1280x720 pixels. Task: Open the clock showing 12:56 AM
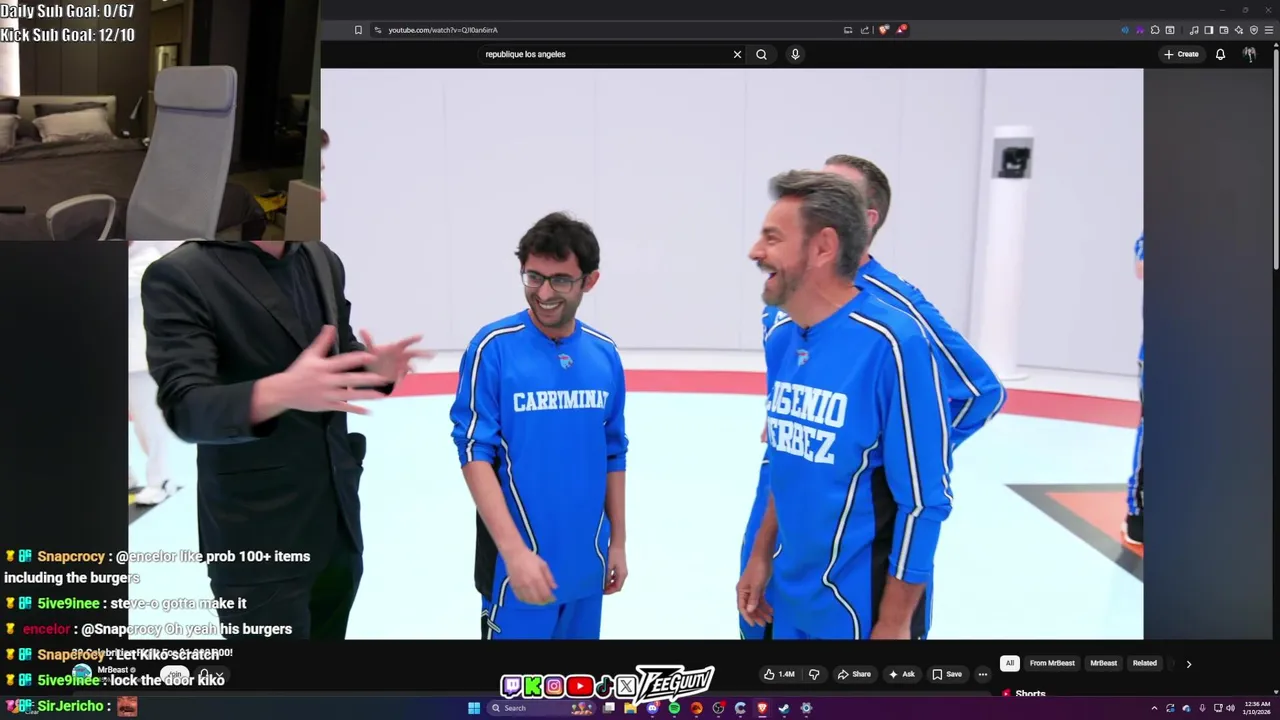tap(1257, 708)
